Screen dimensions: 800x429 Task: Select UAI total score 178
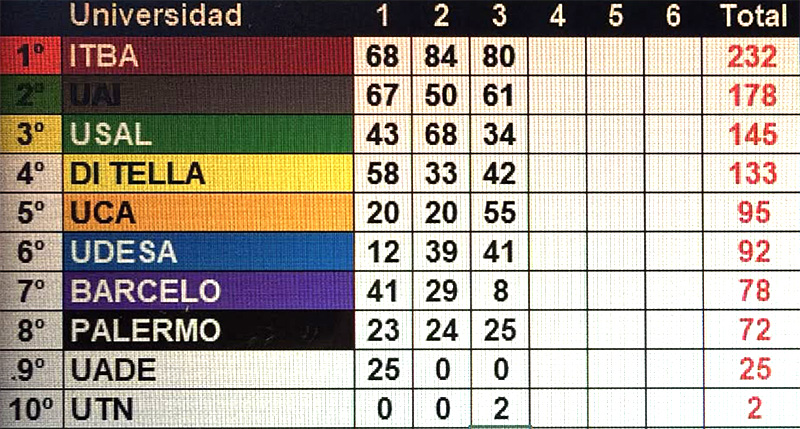(x=752, y=95)
